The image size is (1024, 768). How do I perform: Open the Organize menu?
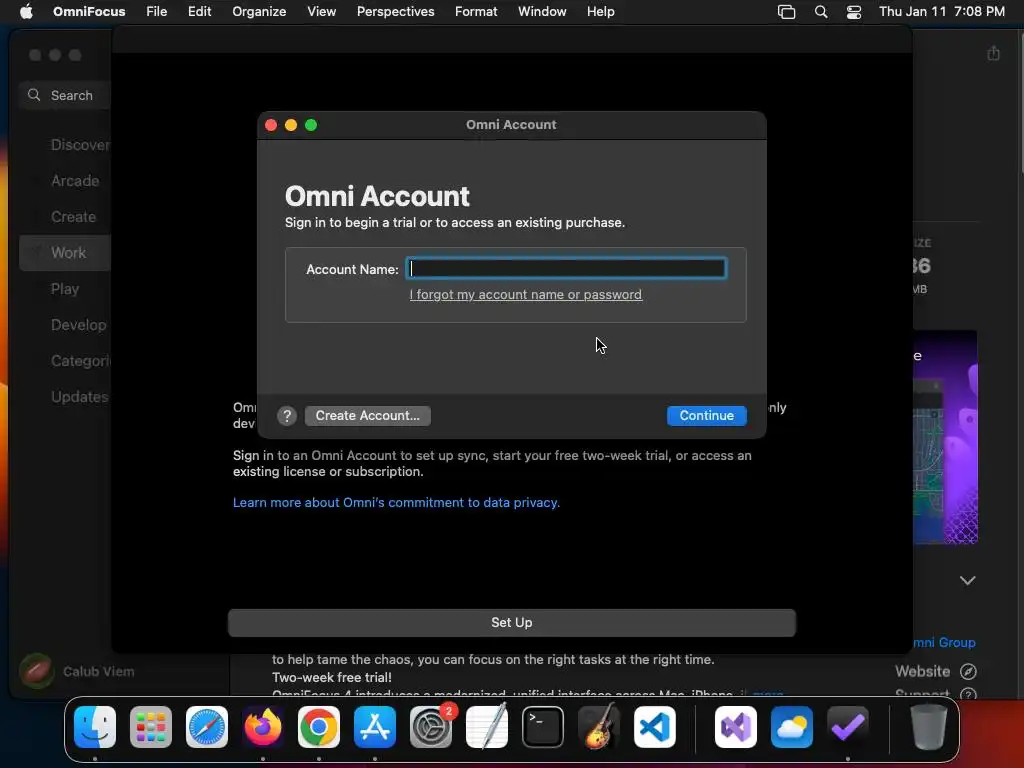click(259, 12)
